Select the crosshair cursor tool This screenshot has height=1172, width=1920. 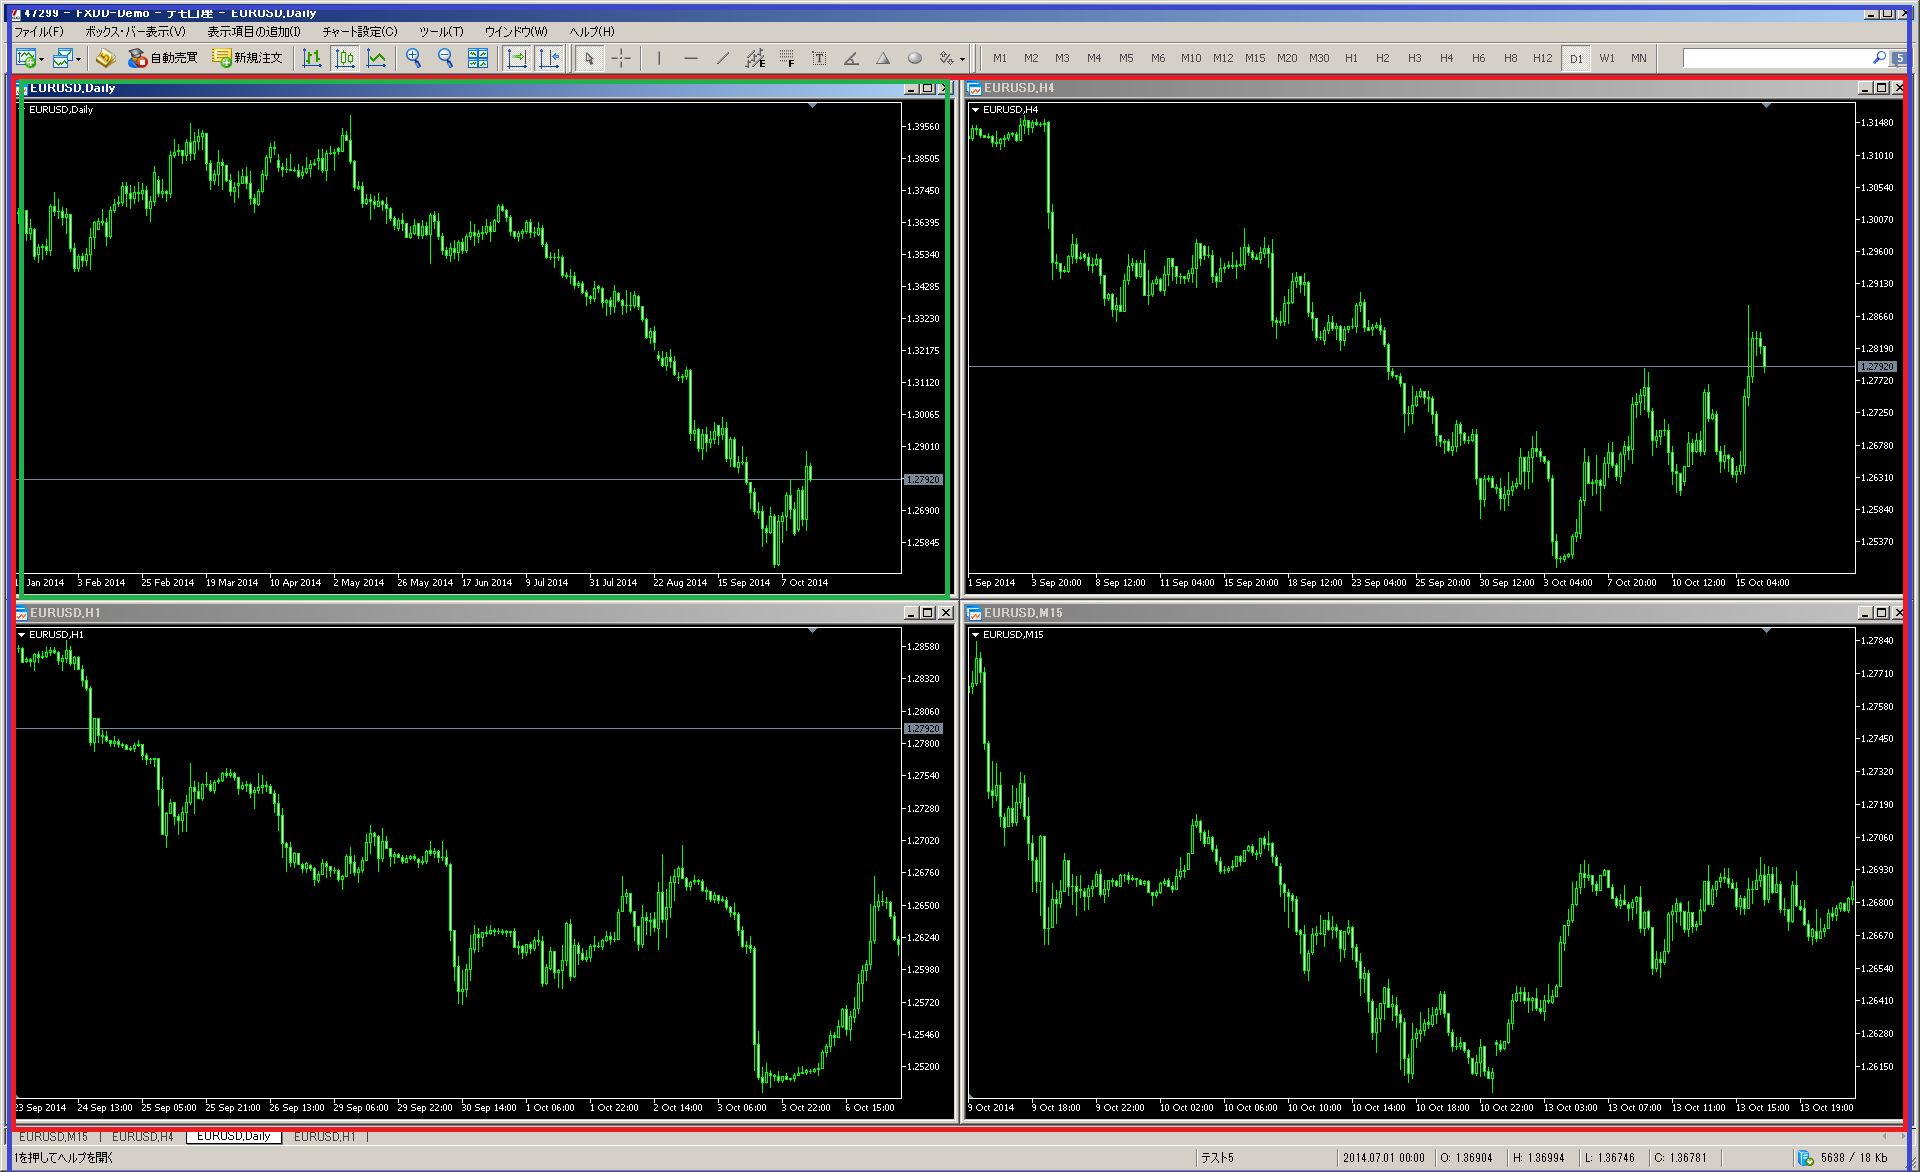pos(621,58)
